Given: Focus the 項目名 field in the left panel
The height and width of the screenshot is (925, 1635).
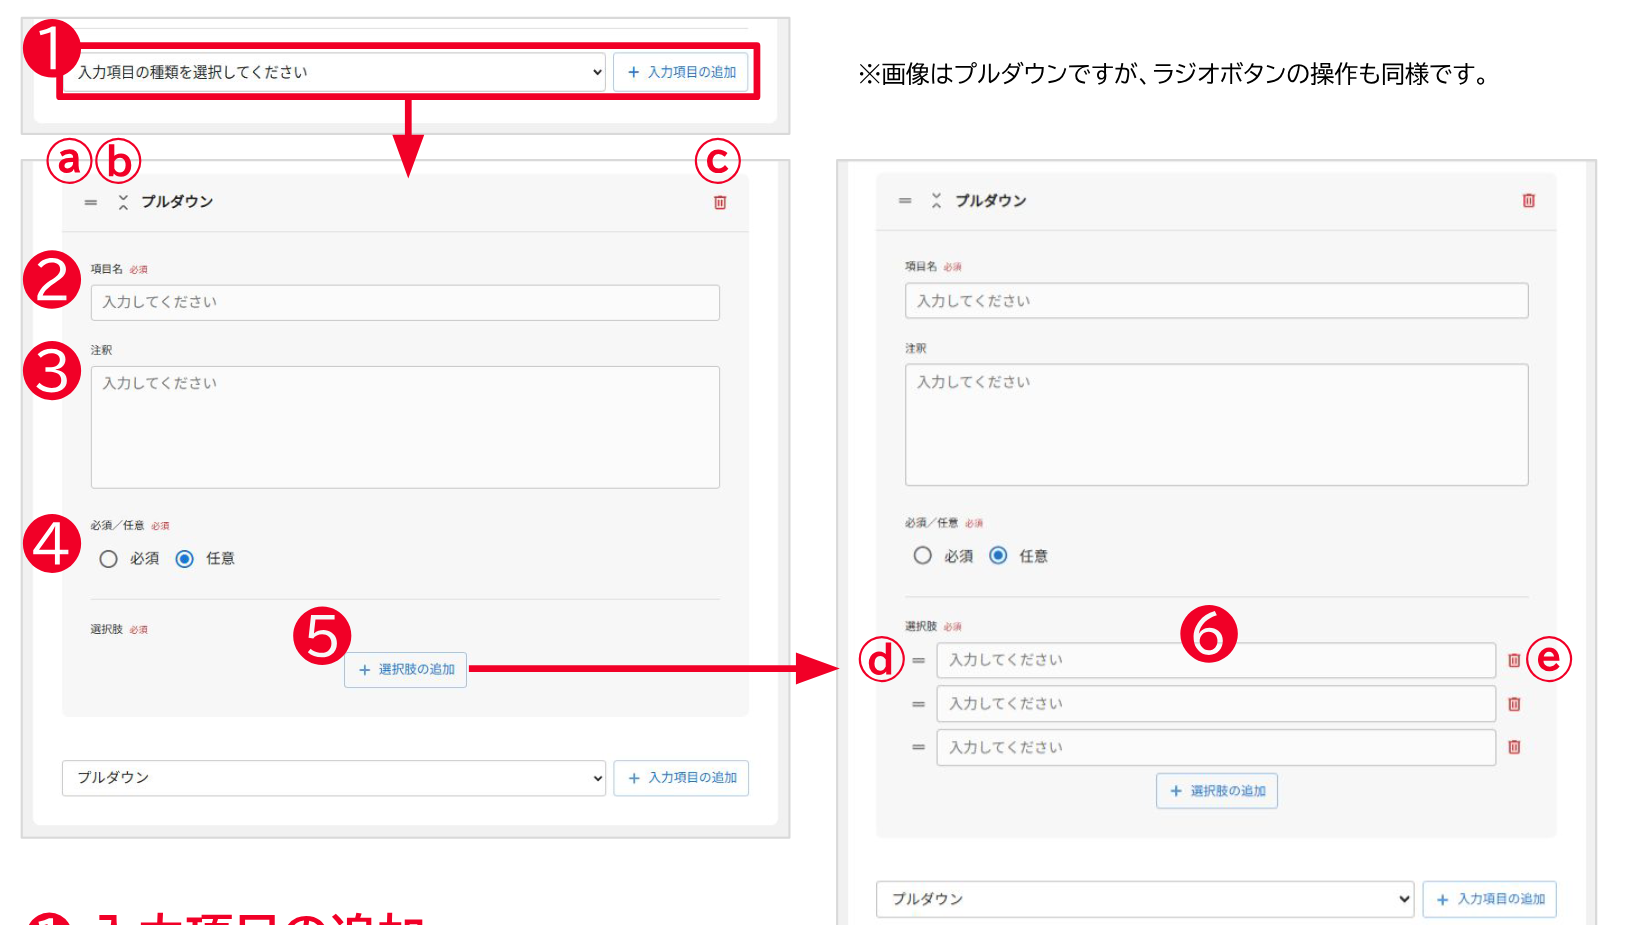Looking at the screenshot, I should [x=405, y=302].
